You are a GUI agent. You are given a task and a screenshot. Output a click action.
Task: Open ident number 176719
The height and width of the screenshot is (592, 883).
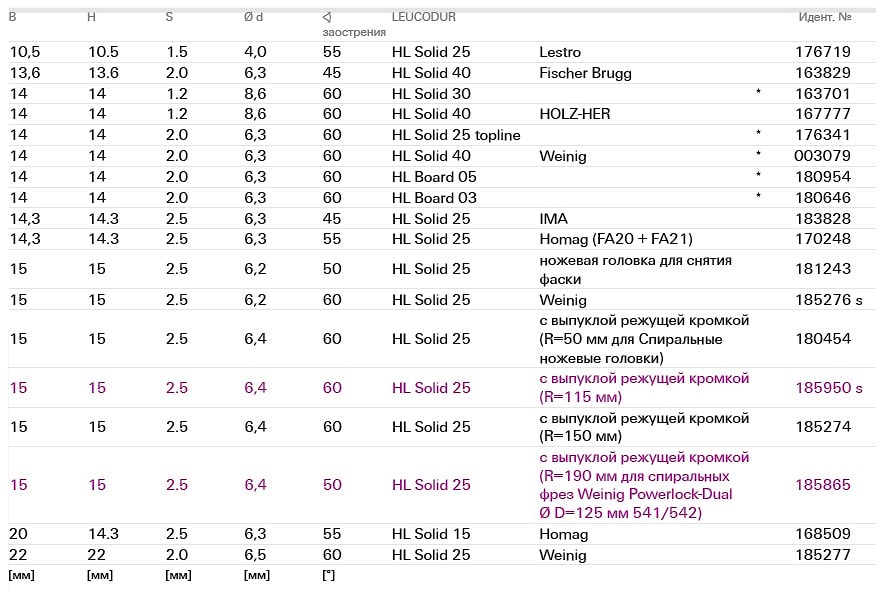(x=823, y=52)
